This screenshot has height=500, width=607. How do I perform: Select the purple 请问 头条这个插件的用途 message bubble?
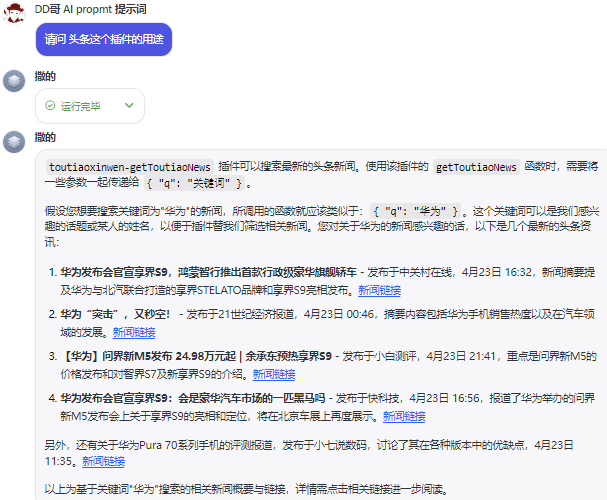pos(104,39)
